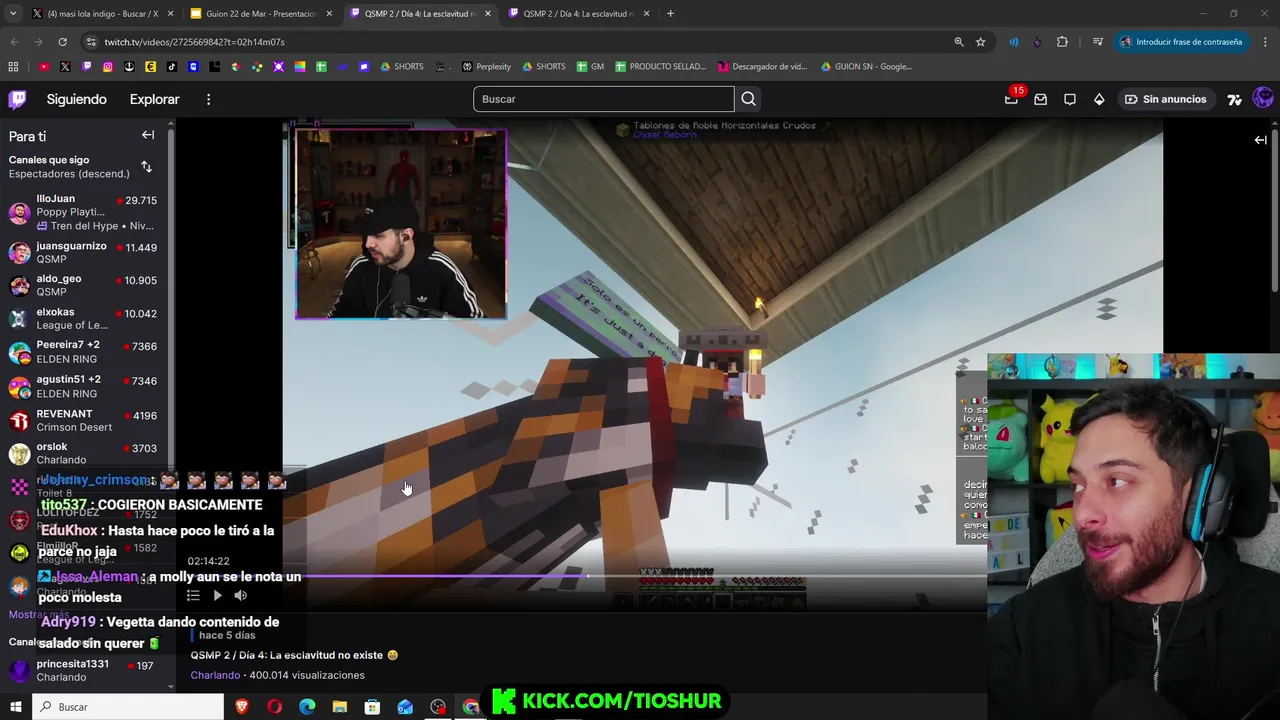Viewport: 1280px width, 720px height.
Task: Open the whispers chat bubble icon
Action: tap(1070, 99)
